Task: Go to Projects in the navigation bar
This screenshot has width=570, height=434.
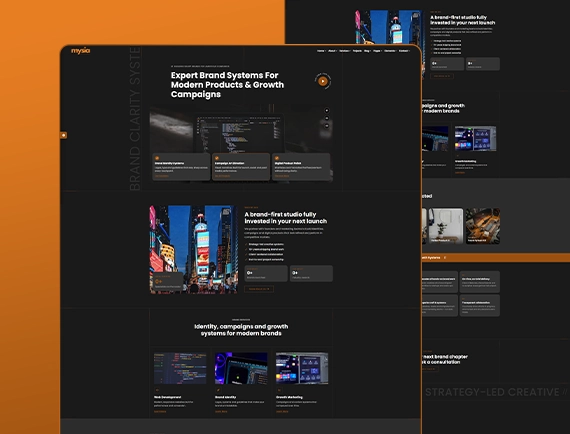Action: pos(357,51)
